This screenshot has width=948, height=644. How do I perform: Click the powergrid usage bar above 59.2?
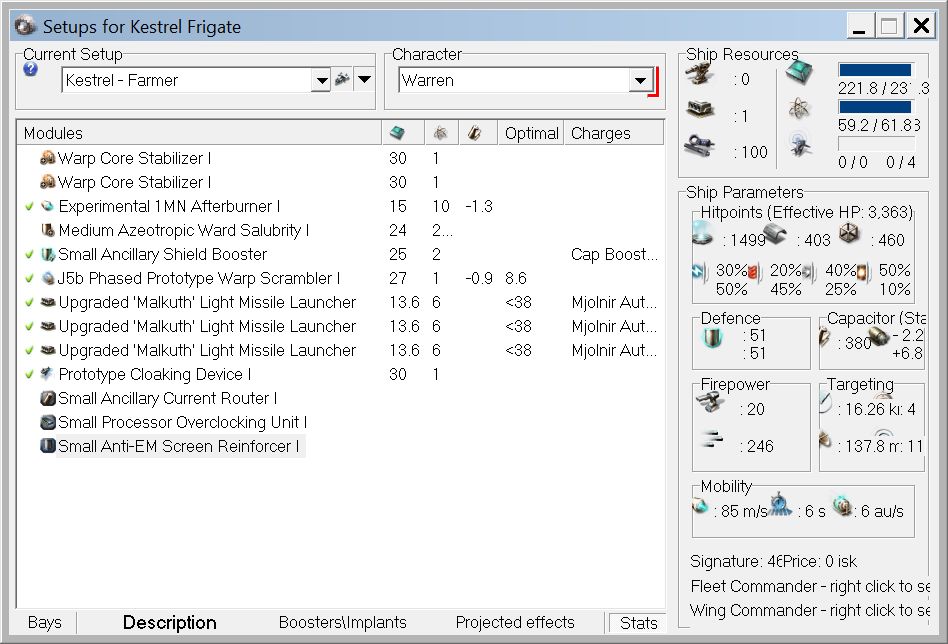click(876, 107)
